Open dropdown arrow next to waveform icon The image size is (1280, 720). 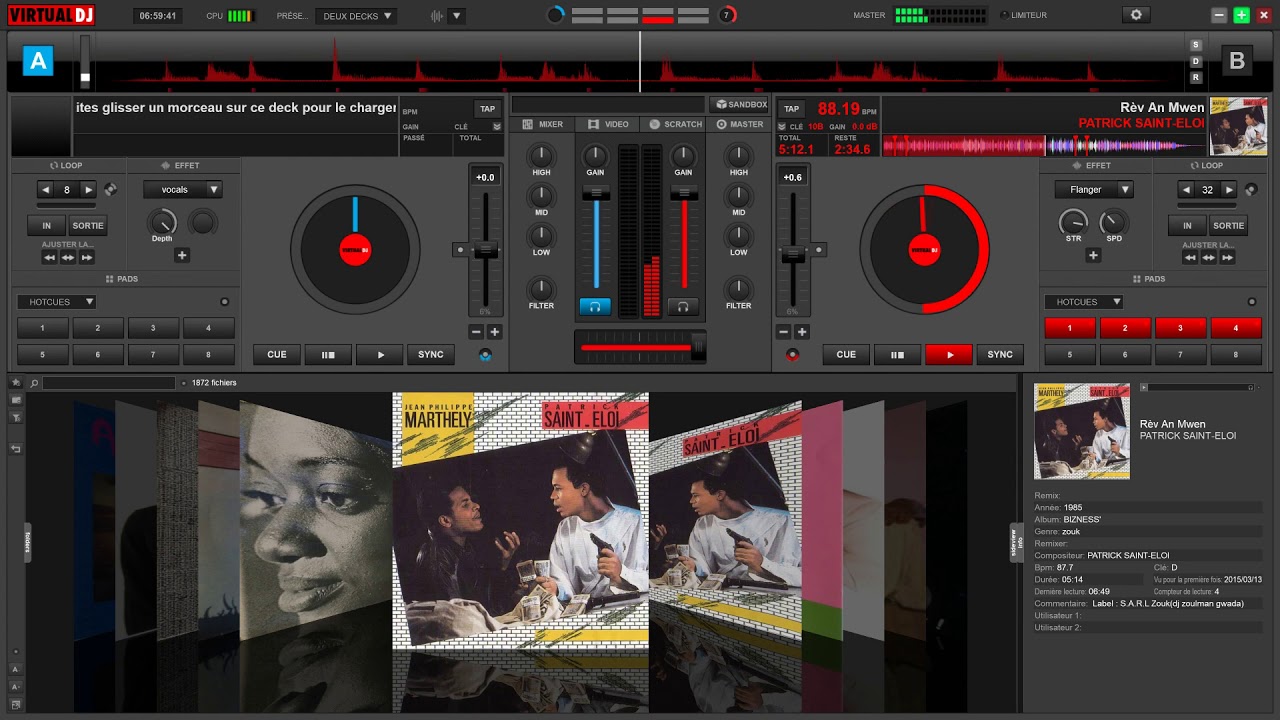tap(456, 16)
